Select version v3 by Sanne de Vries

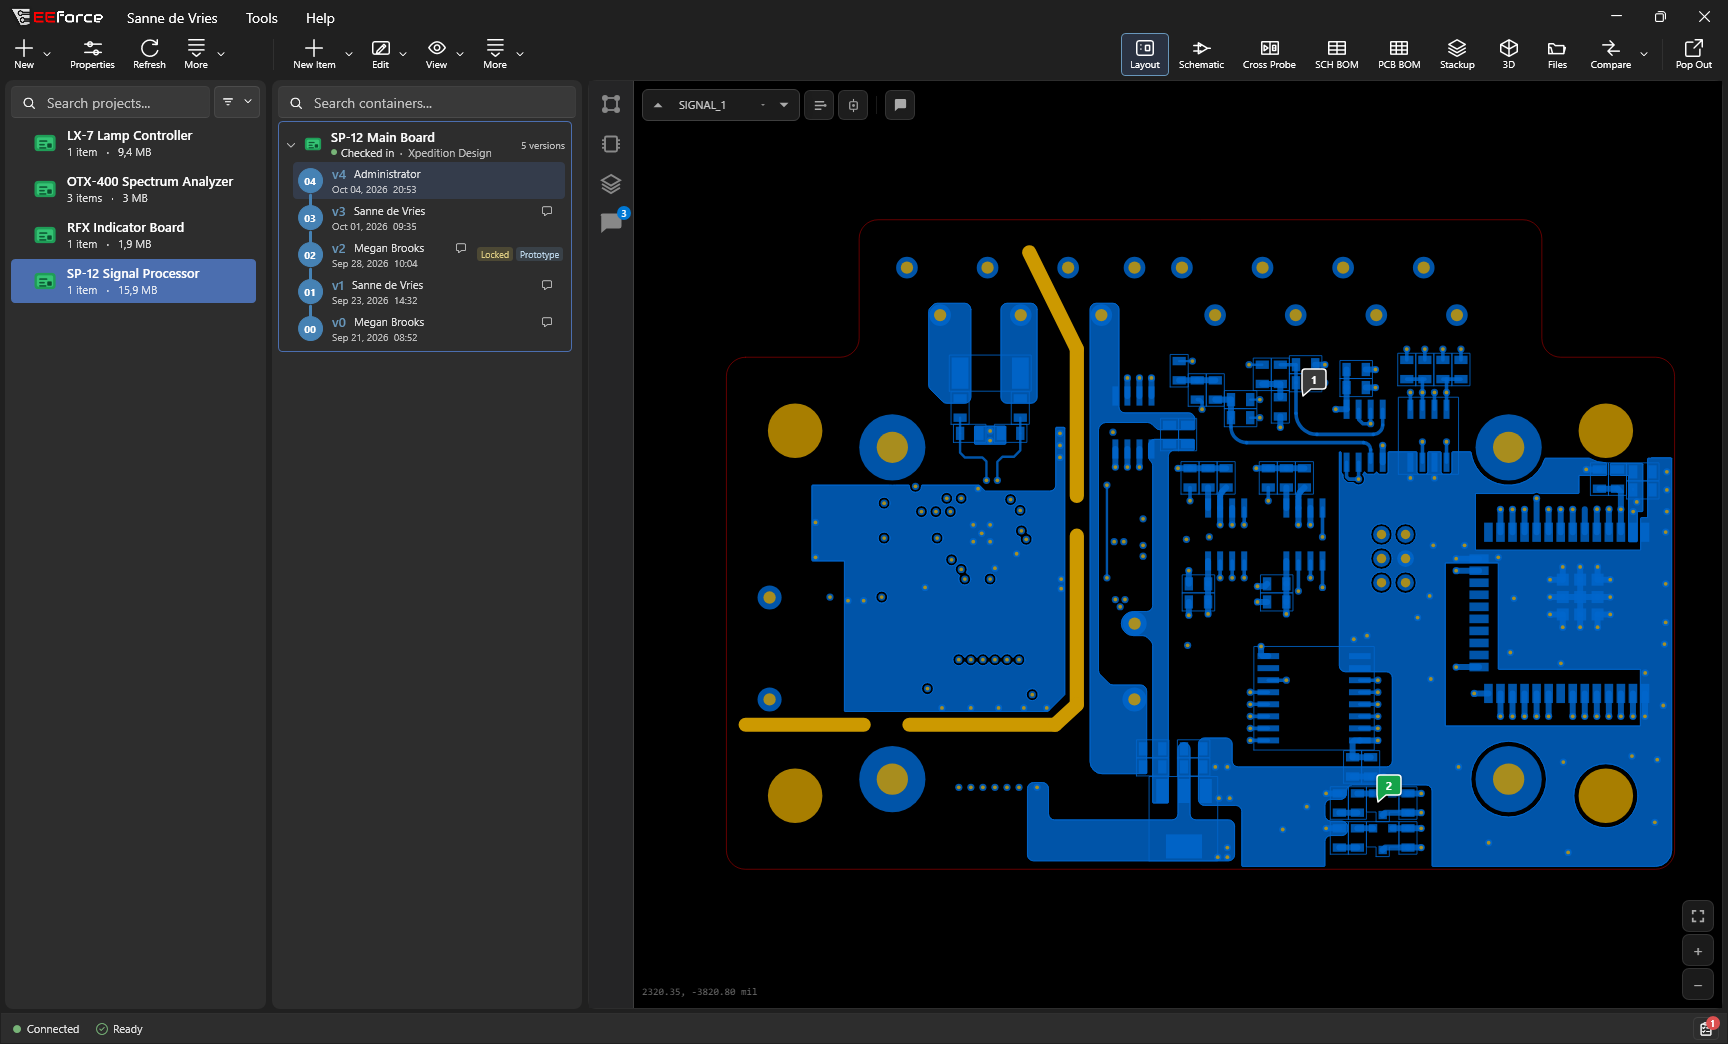coord(429,218)
